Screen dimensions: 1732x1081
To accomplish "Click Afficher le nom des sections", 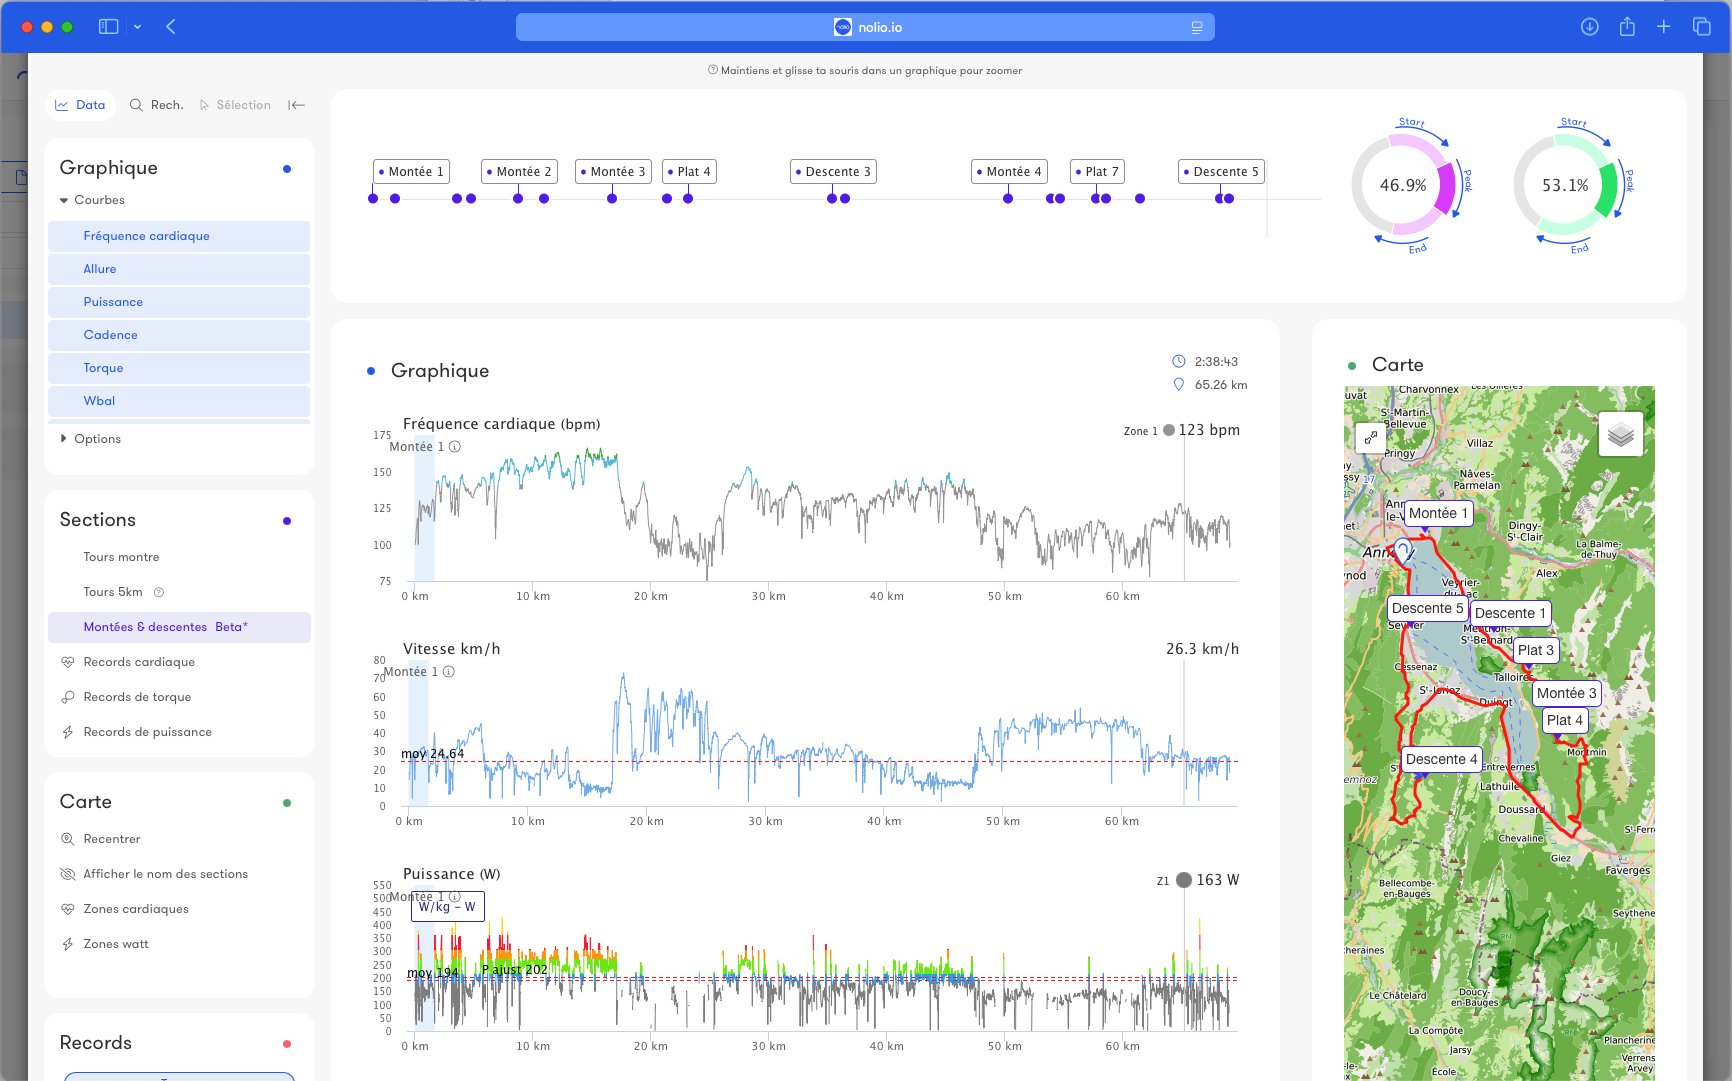I will click(x=165, y=874).
